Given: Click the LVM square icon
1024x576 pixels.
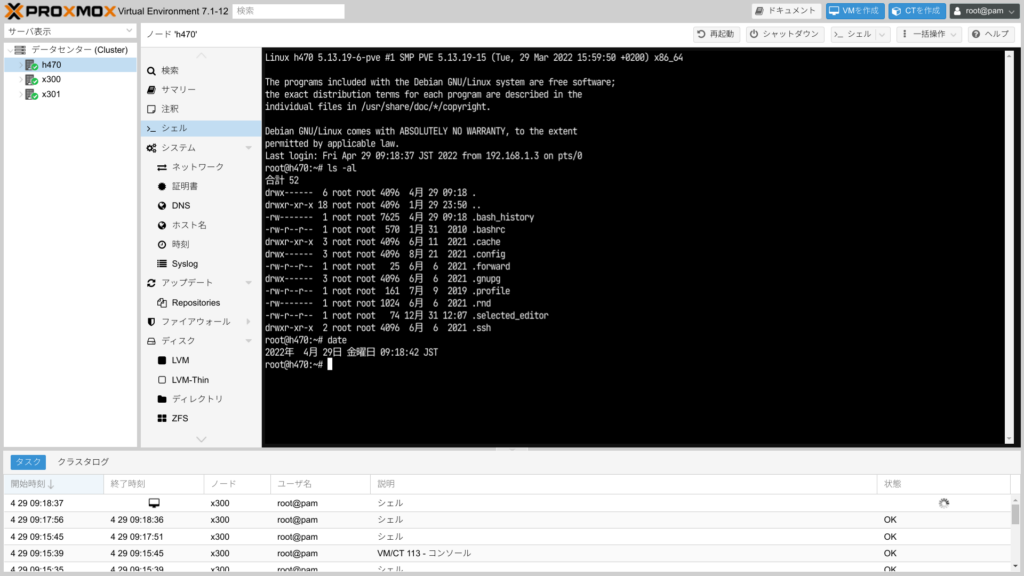Looking at the screenshot, I should 162,360.
